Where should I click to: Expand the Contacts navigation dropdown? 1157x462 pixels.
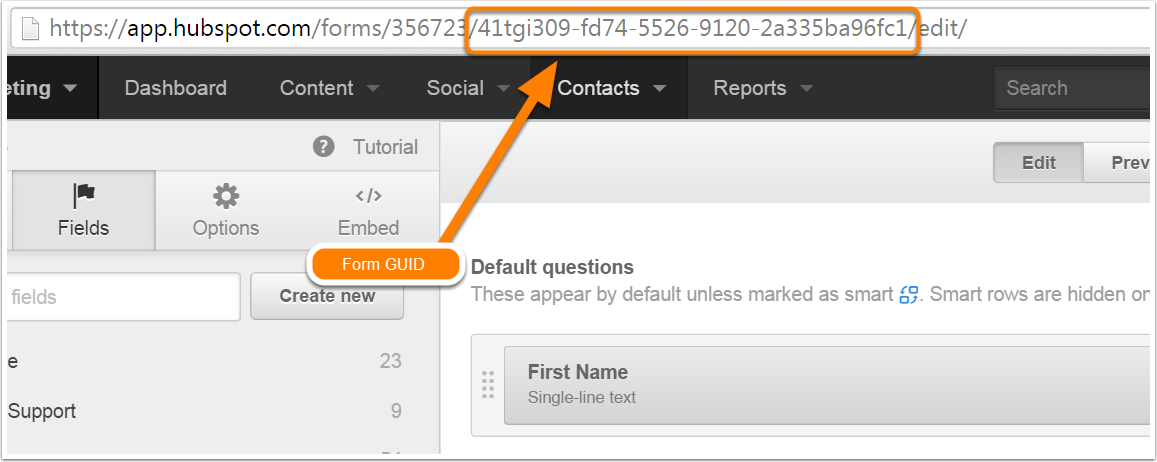pos(610,88)
